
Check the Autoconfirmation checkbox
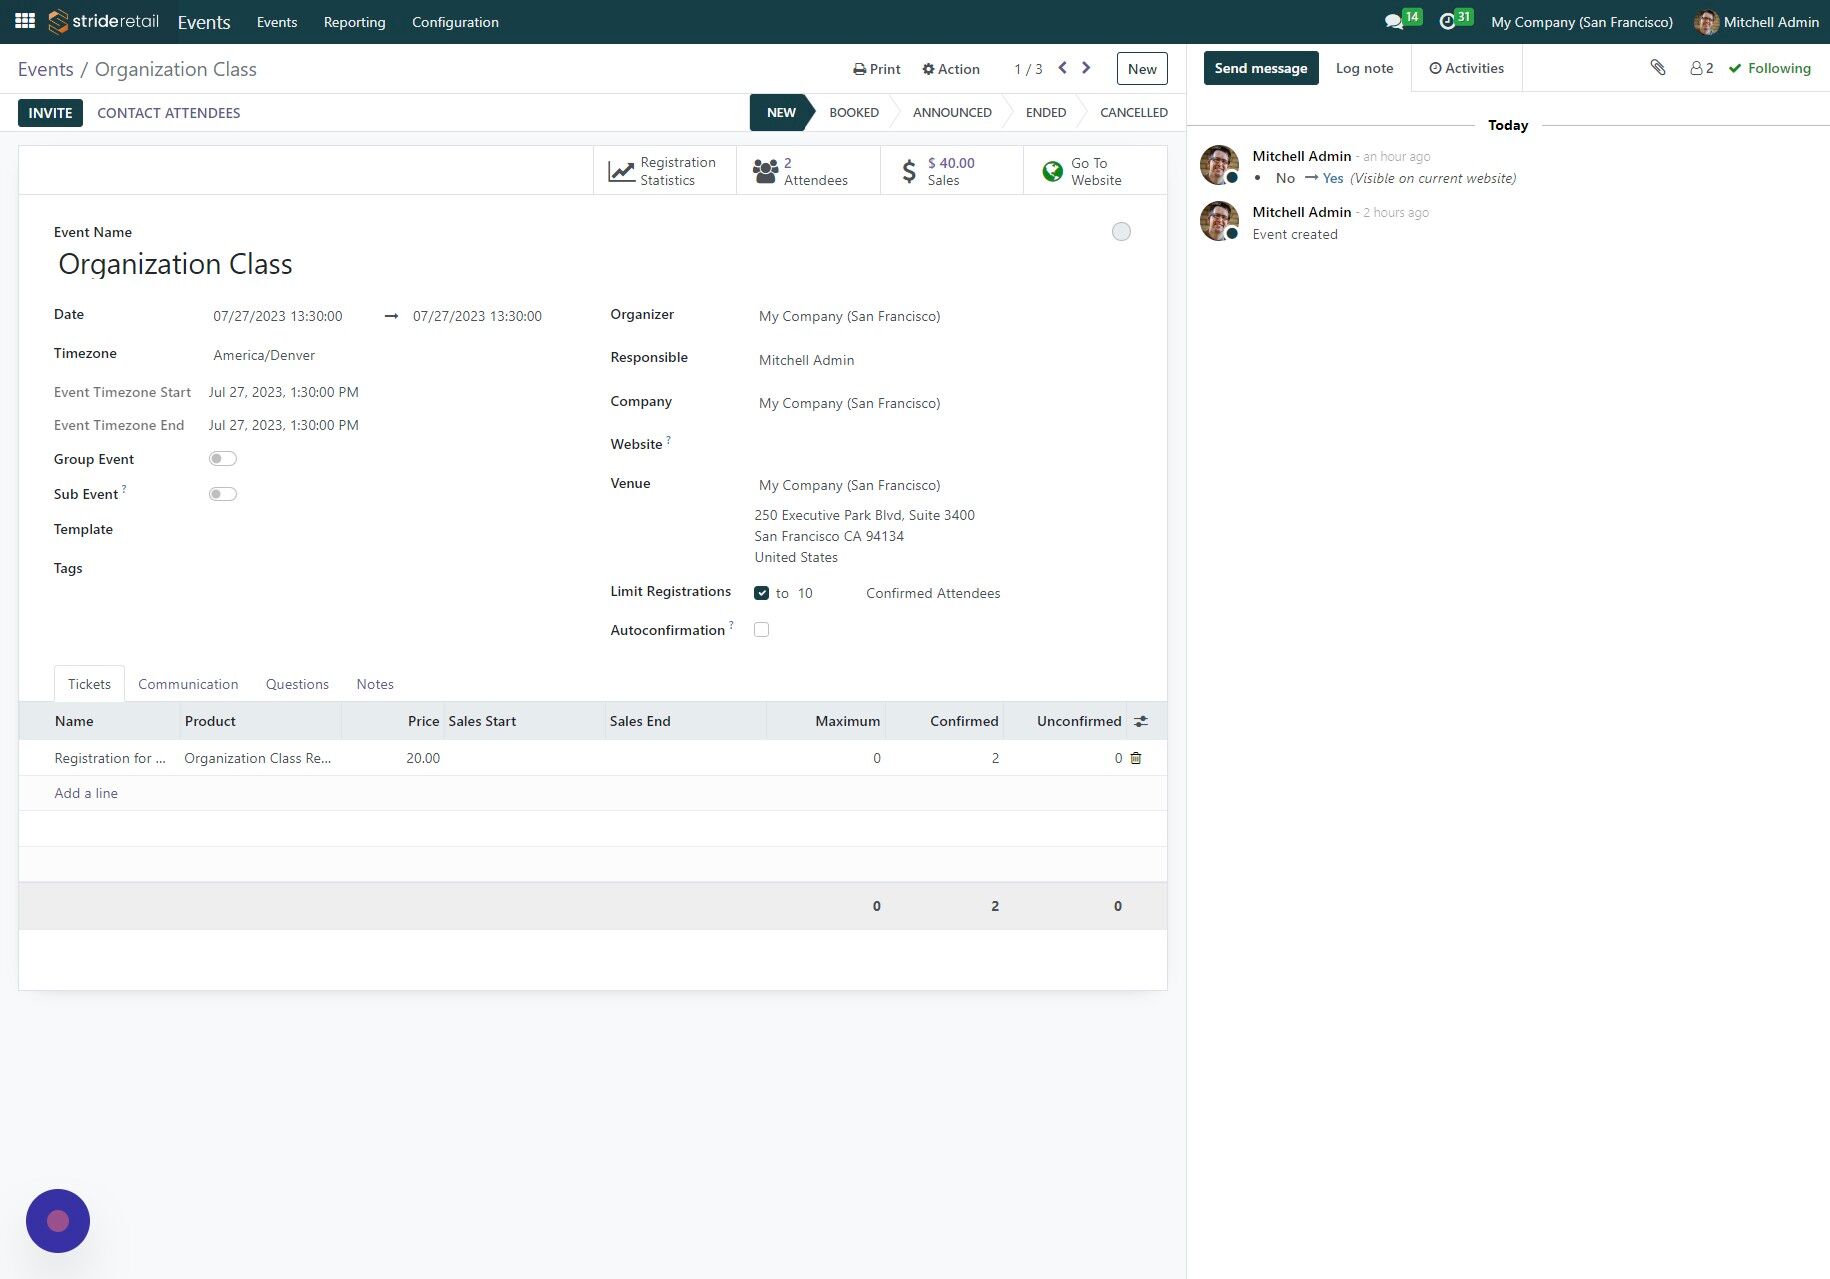762,630
